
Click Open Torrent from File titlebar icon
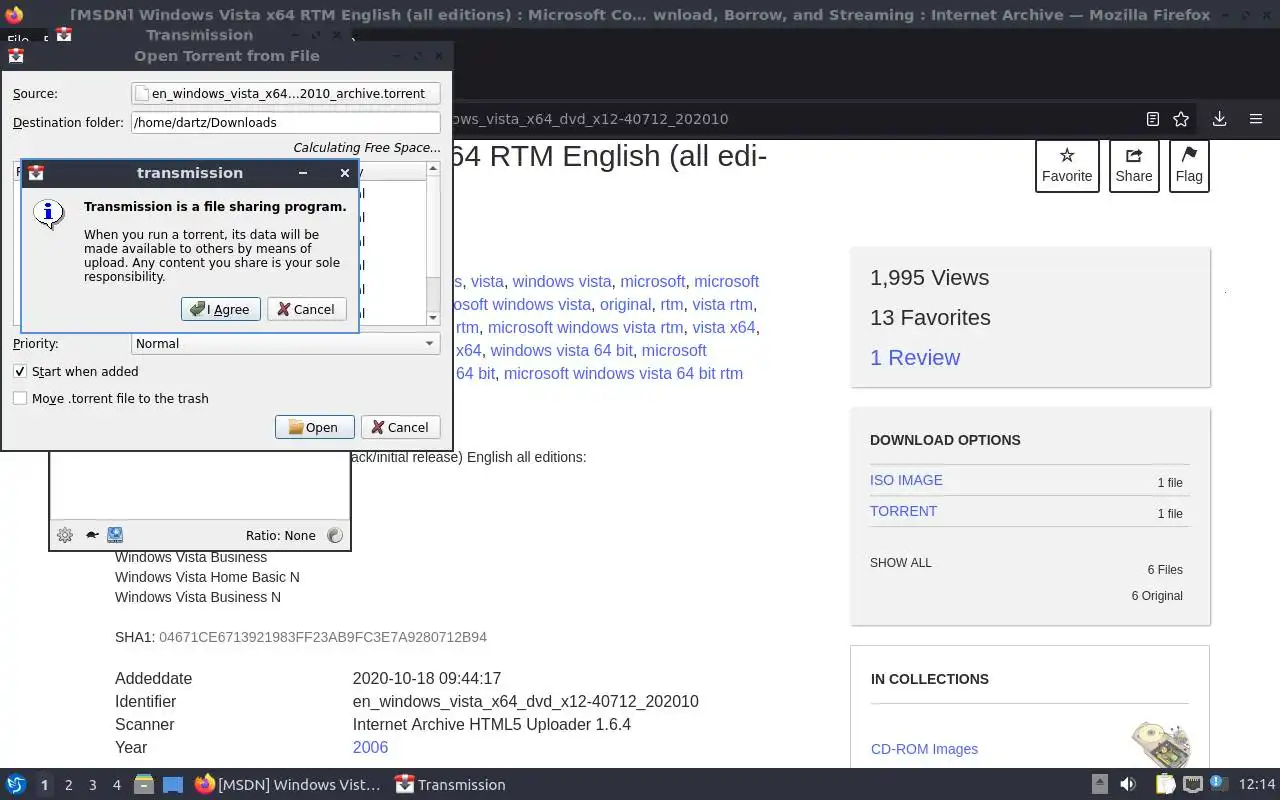click(15, 56)
